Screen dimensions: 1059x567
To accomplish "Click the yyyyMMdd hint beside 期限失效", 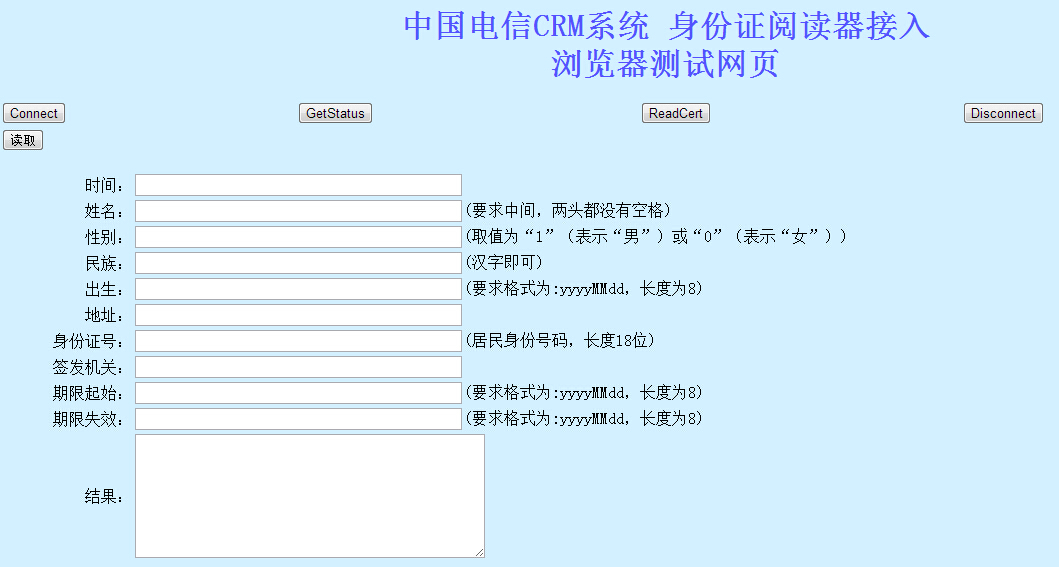I will click(584, 419).
